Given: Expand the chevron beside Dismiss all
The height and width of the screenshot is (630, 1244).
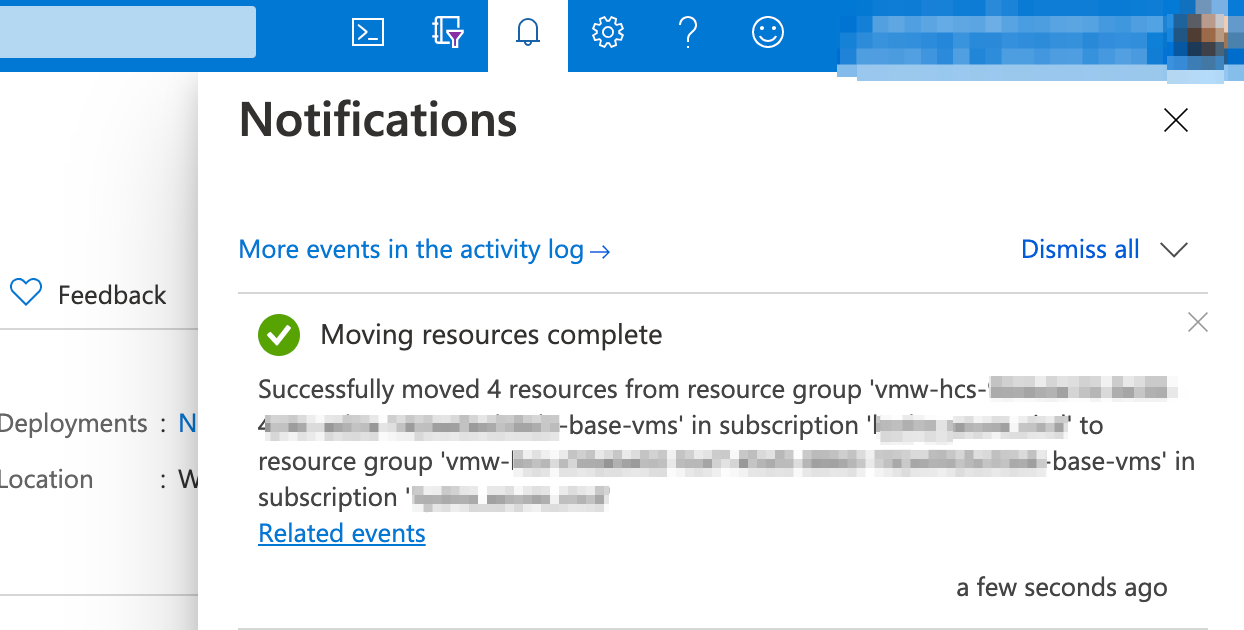Looking at the screenshot, I should (1174, 250).
